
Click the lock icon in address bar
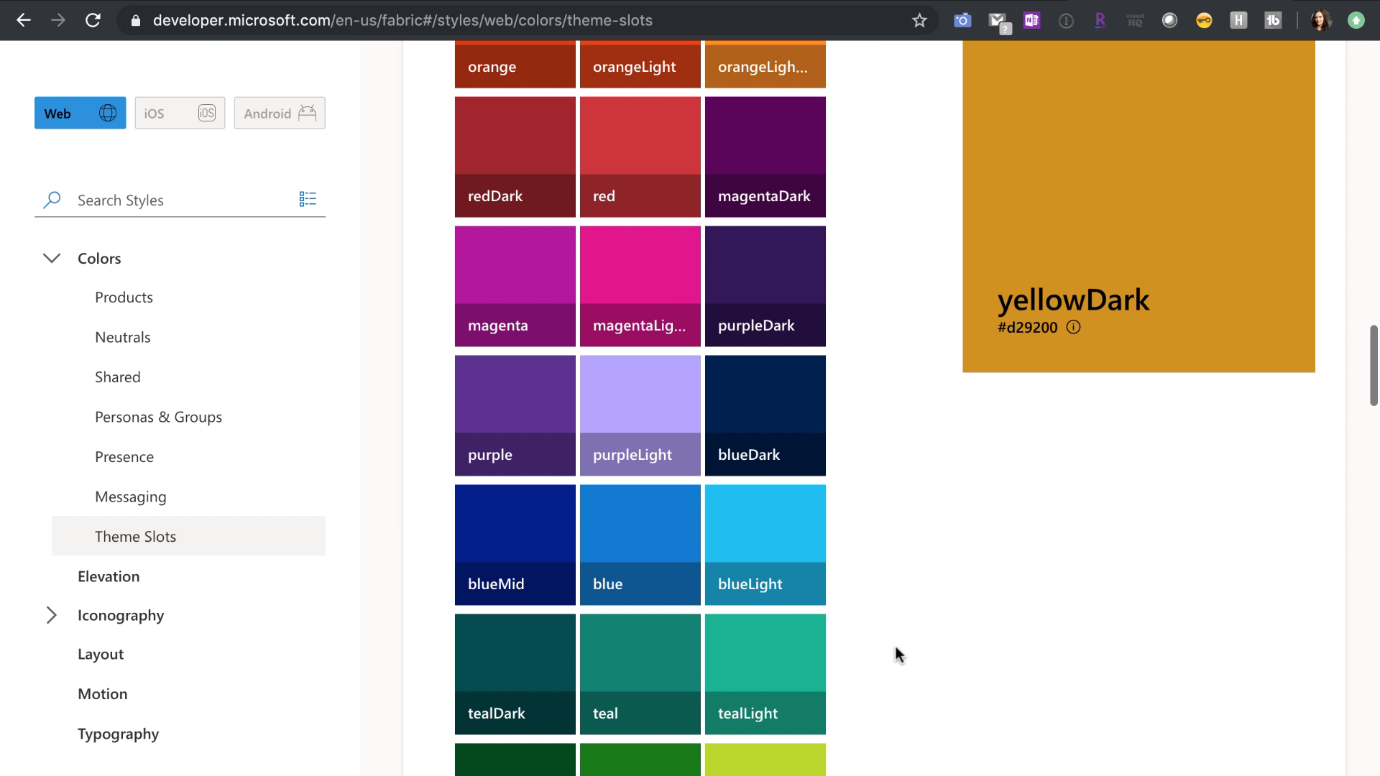135,20
